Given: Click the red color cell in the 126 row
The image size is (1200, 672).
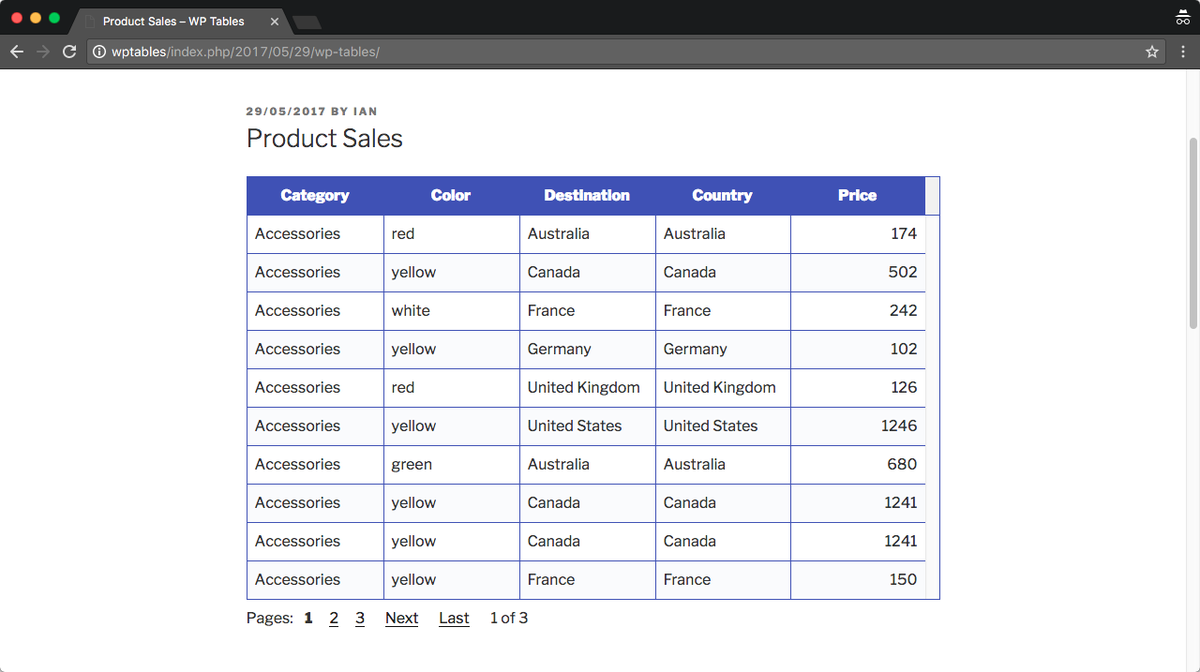Looking at the screenshot, I should (x=451, y=388).
